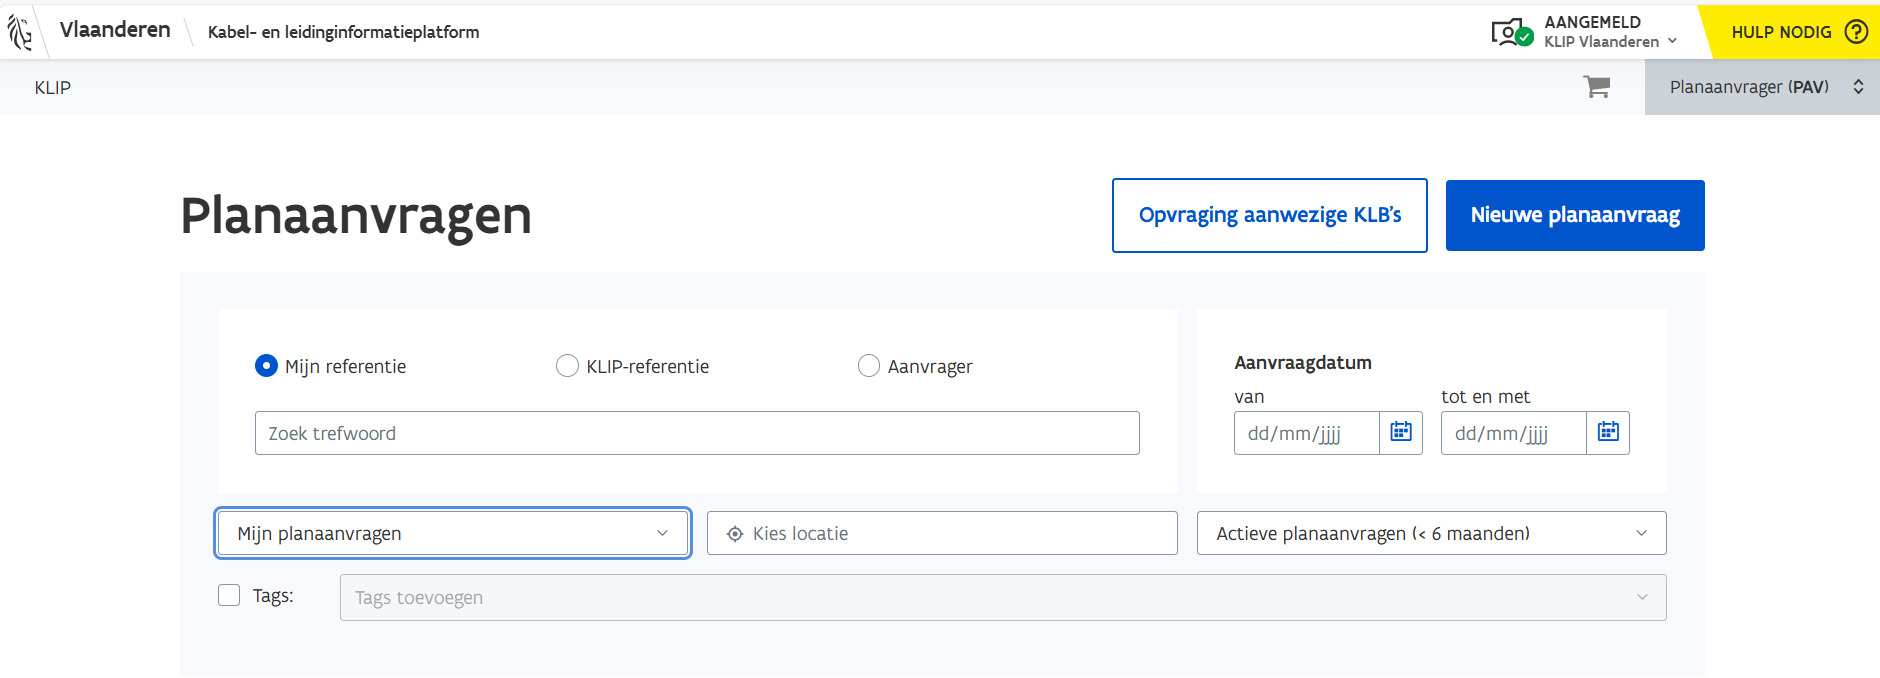Enable the Tags checkbox
This screenshot has height=678, width=1880.
(x=229, y=596)
